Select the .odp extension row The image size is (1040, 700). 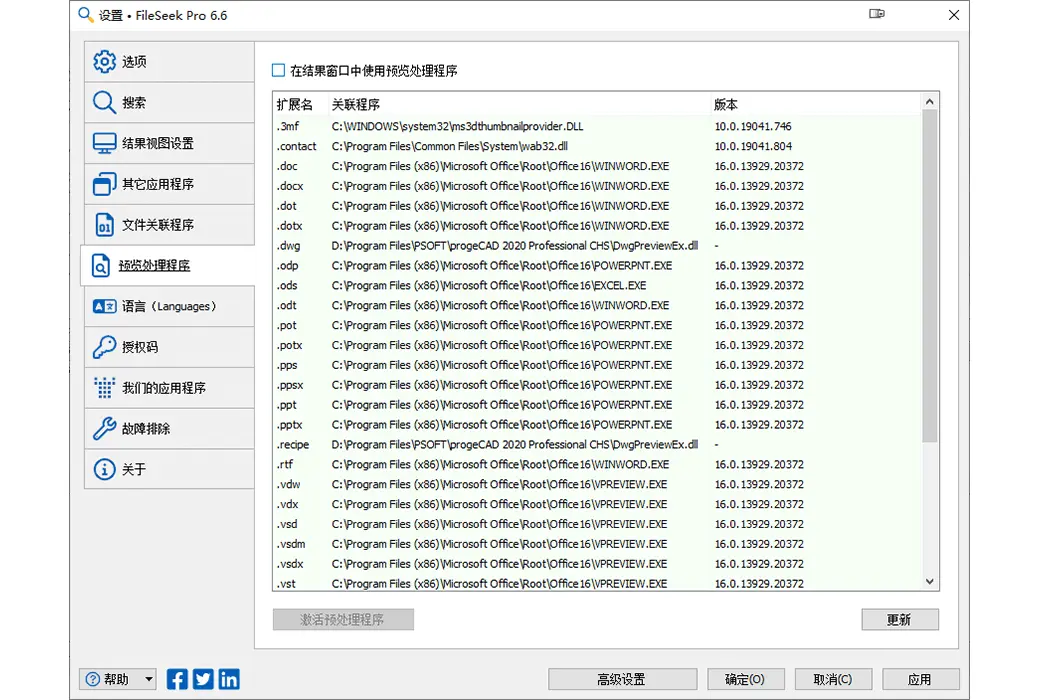pos(597,265)
